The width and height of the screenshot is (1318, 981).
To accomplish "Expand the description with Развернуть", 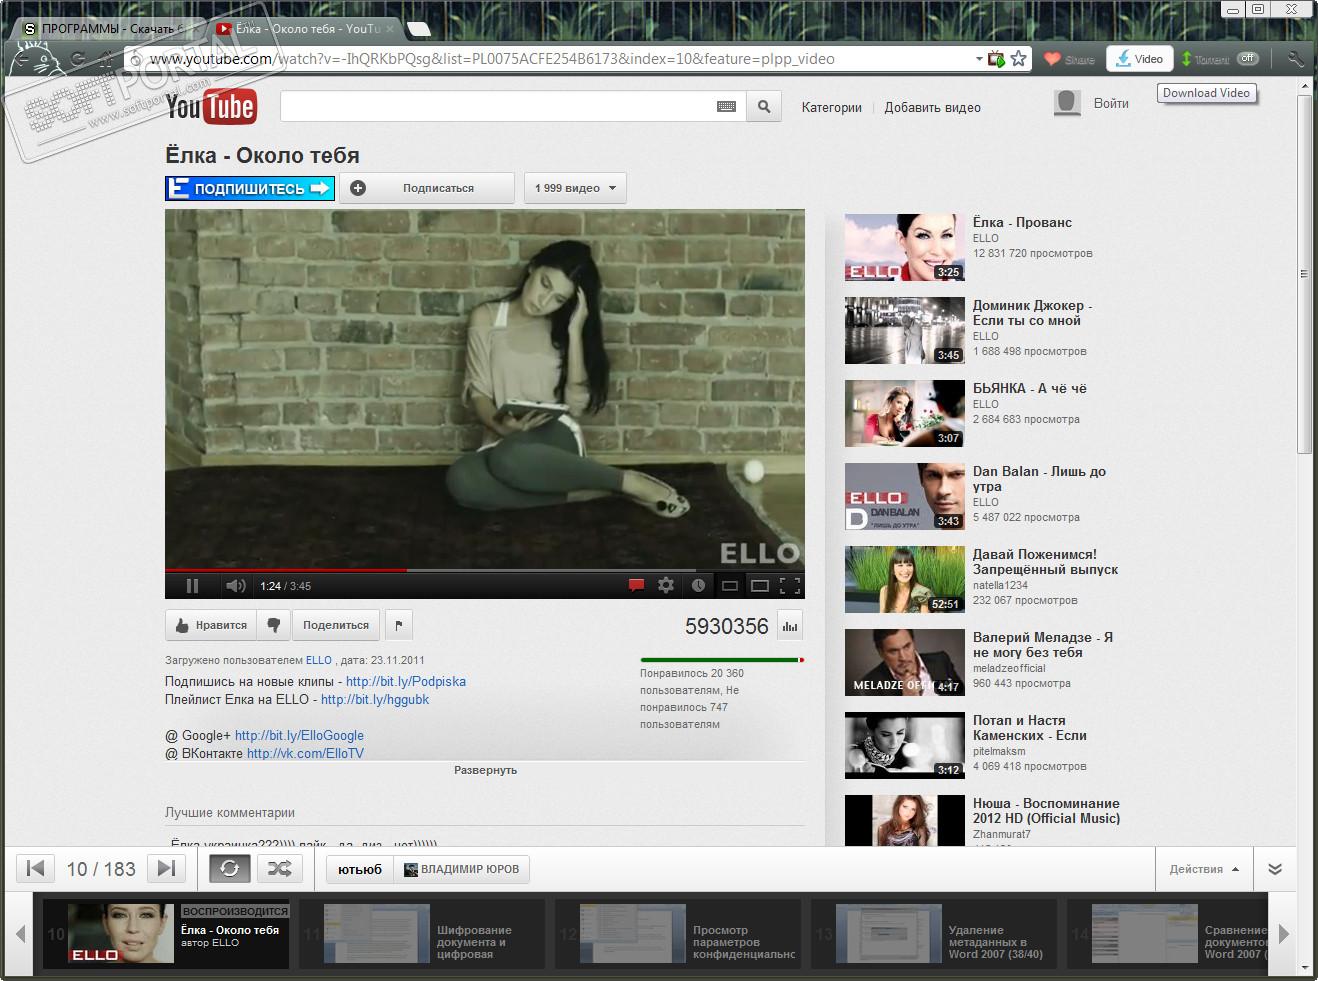I will [x=485, y=770].
